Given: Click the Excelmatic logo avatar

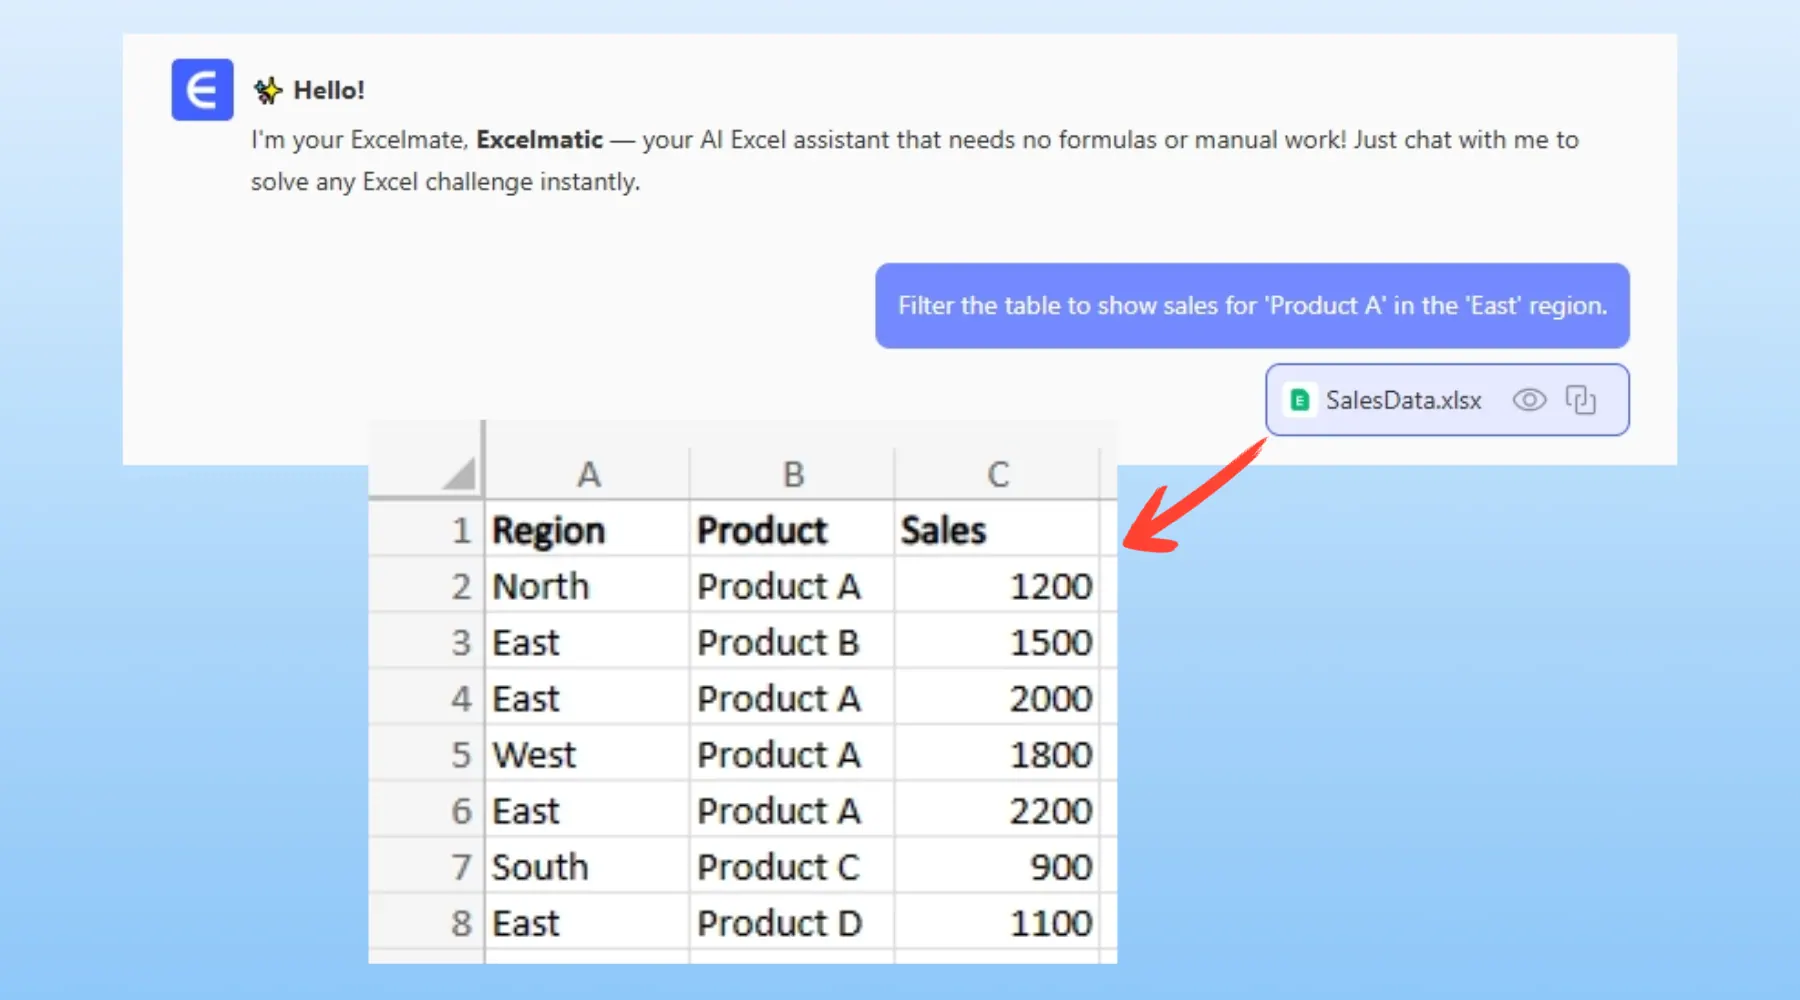Looking at the screenshot, I should (x=202, y=90).
